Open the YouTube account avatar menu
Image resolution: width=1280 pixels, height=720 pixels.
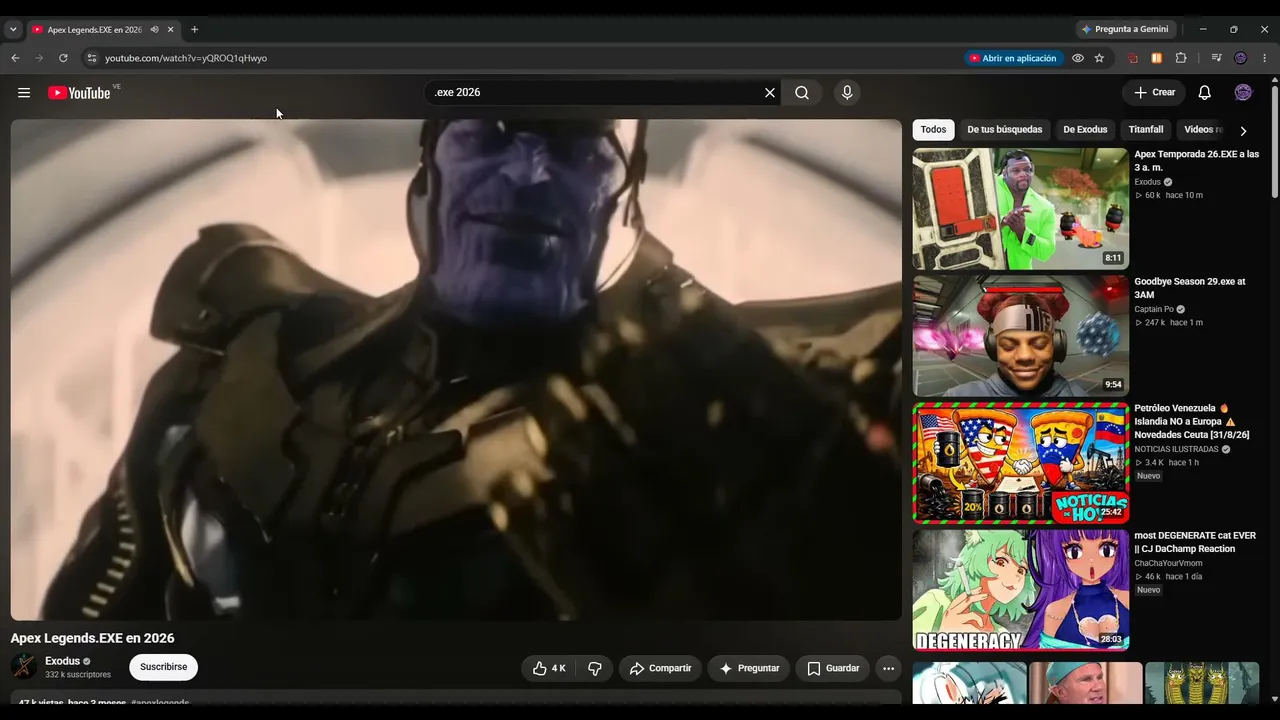pos(1243,93)
